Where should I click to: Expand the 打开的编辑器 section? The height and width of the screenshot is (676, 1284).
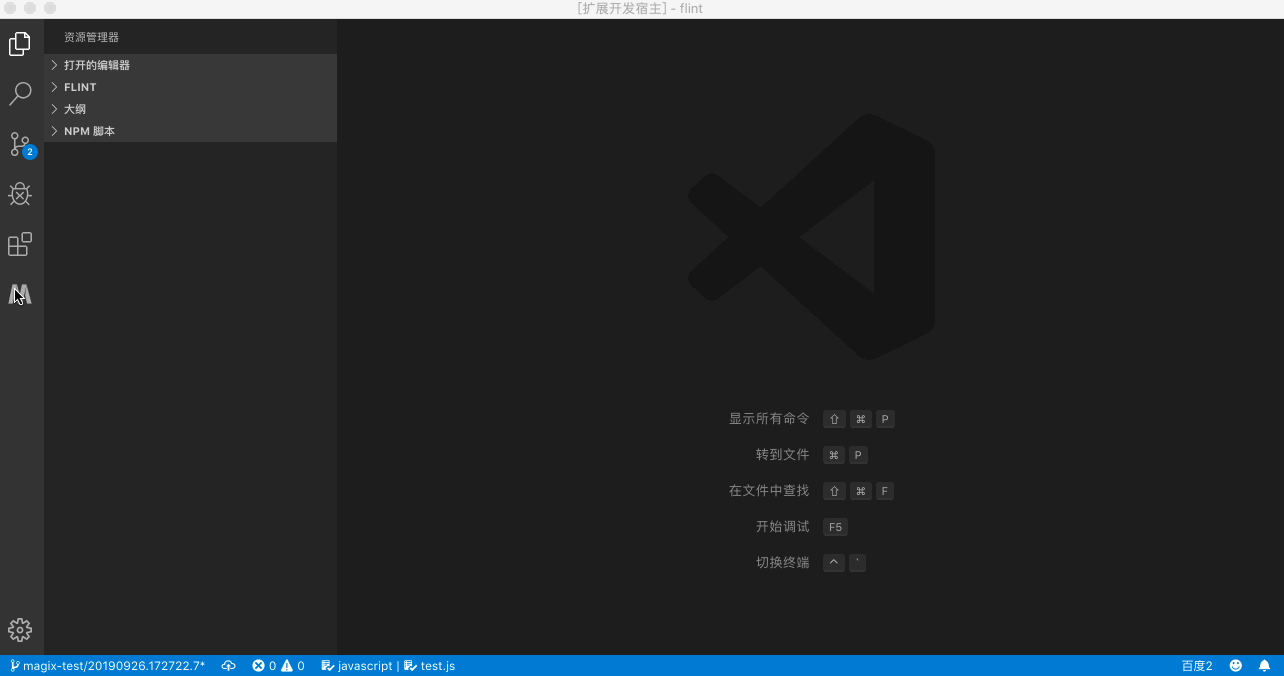point(190,65)
